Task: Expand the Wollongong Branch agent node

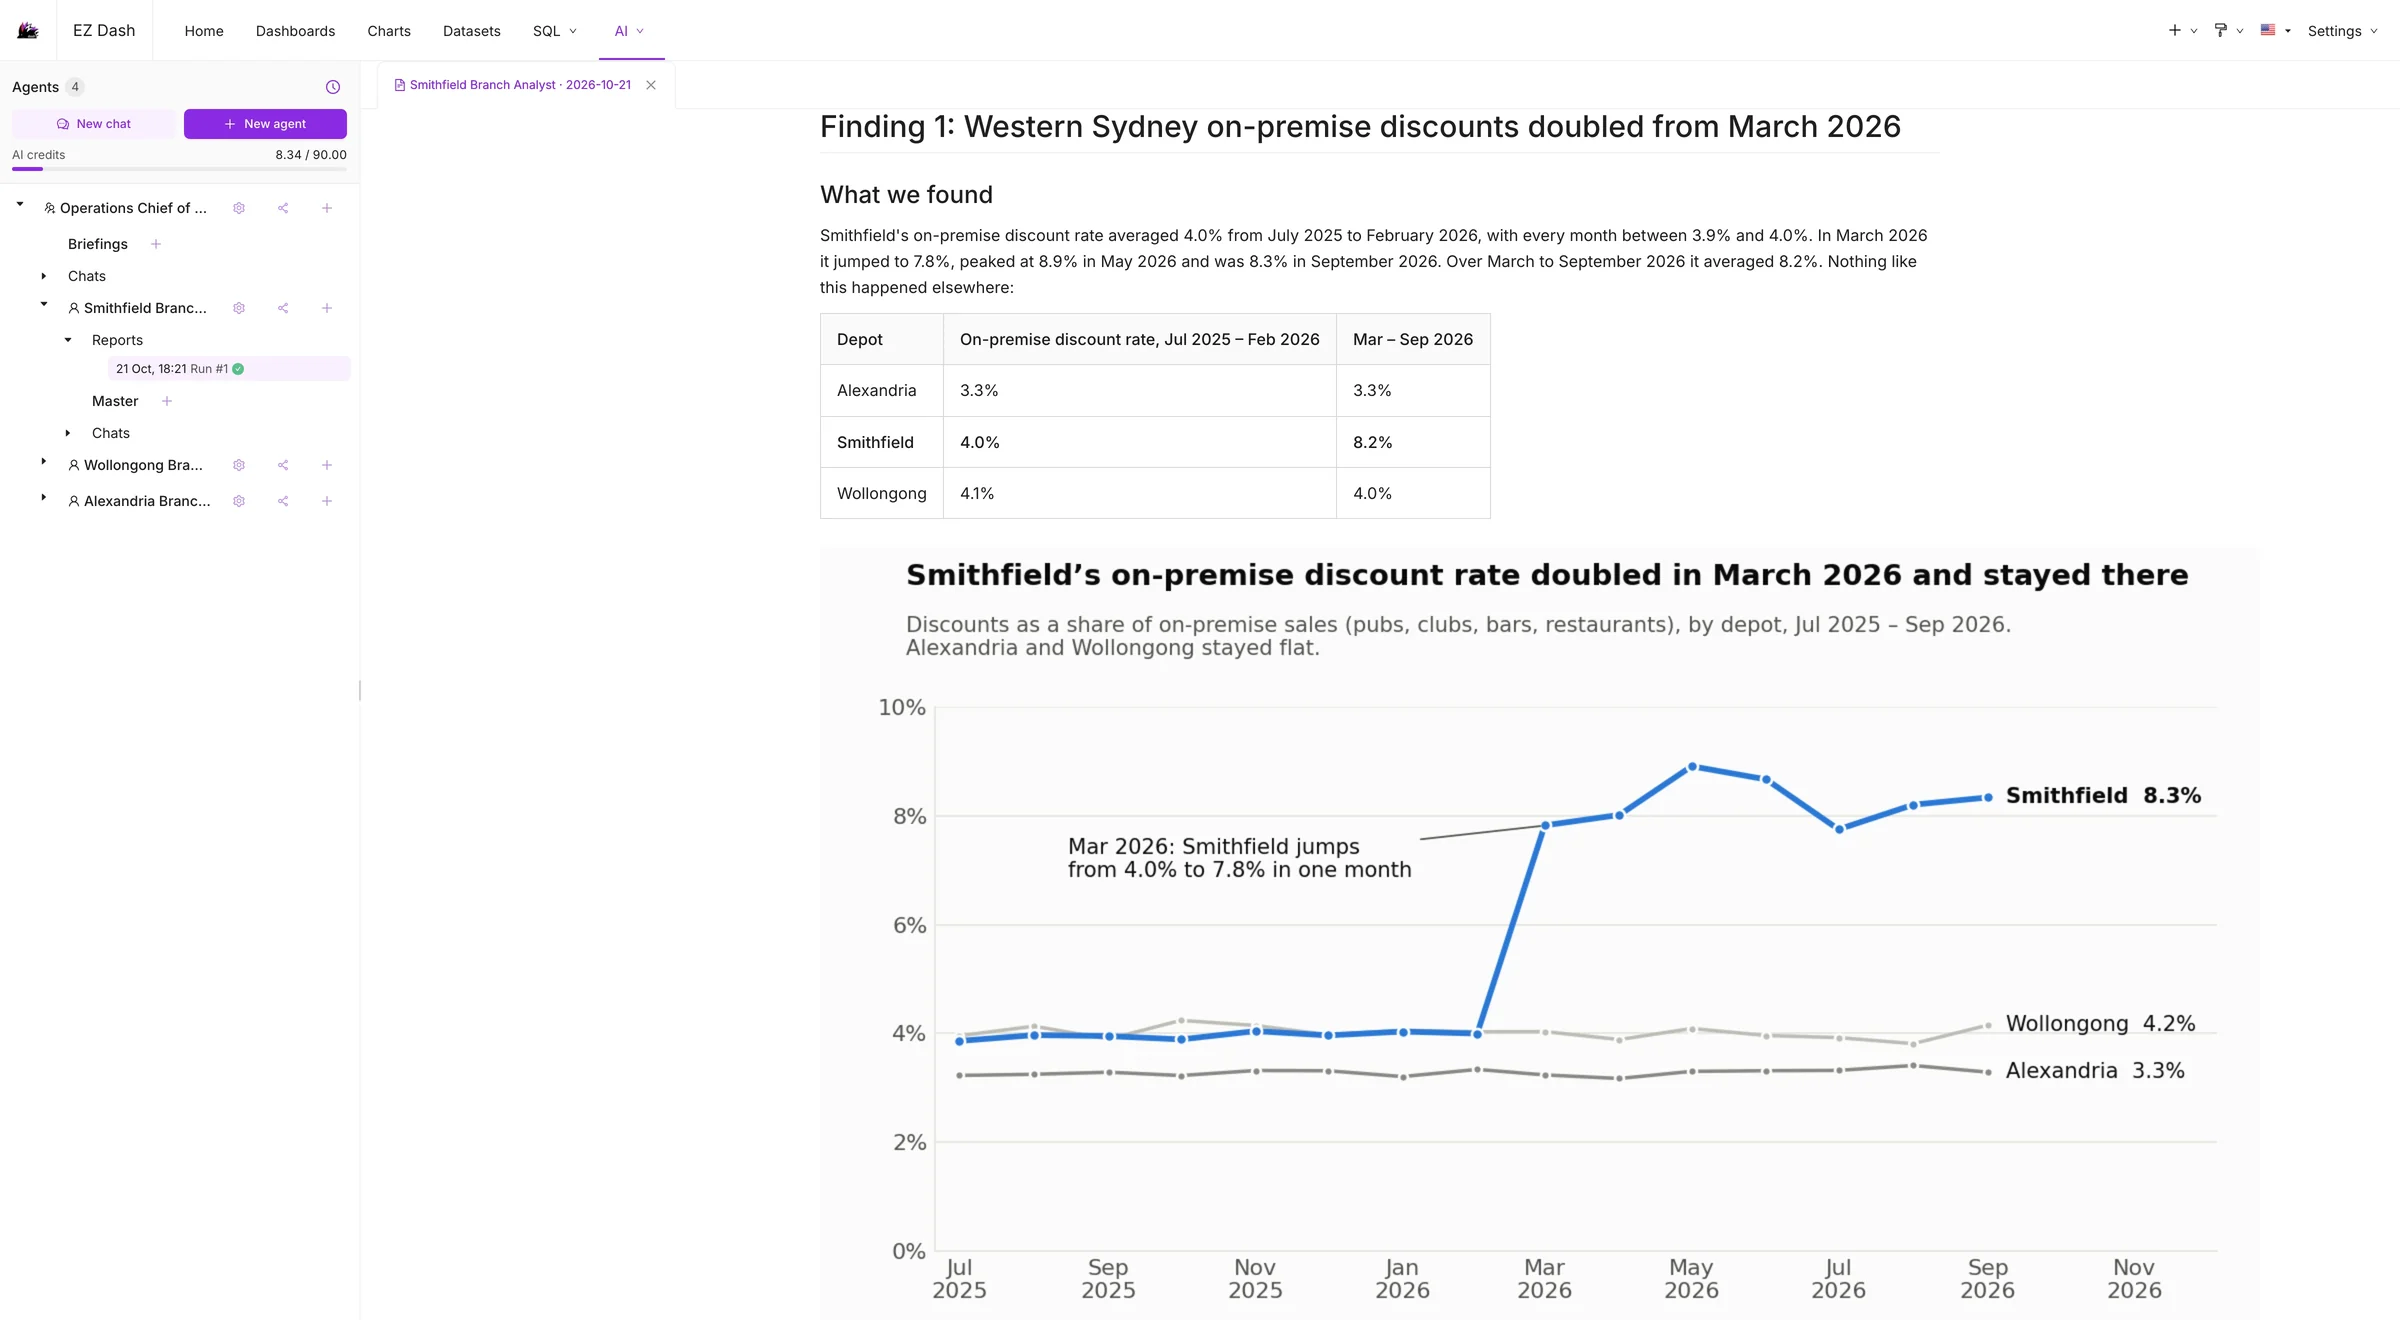Action: click(x=43, y=462)
